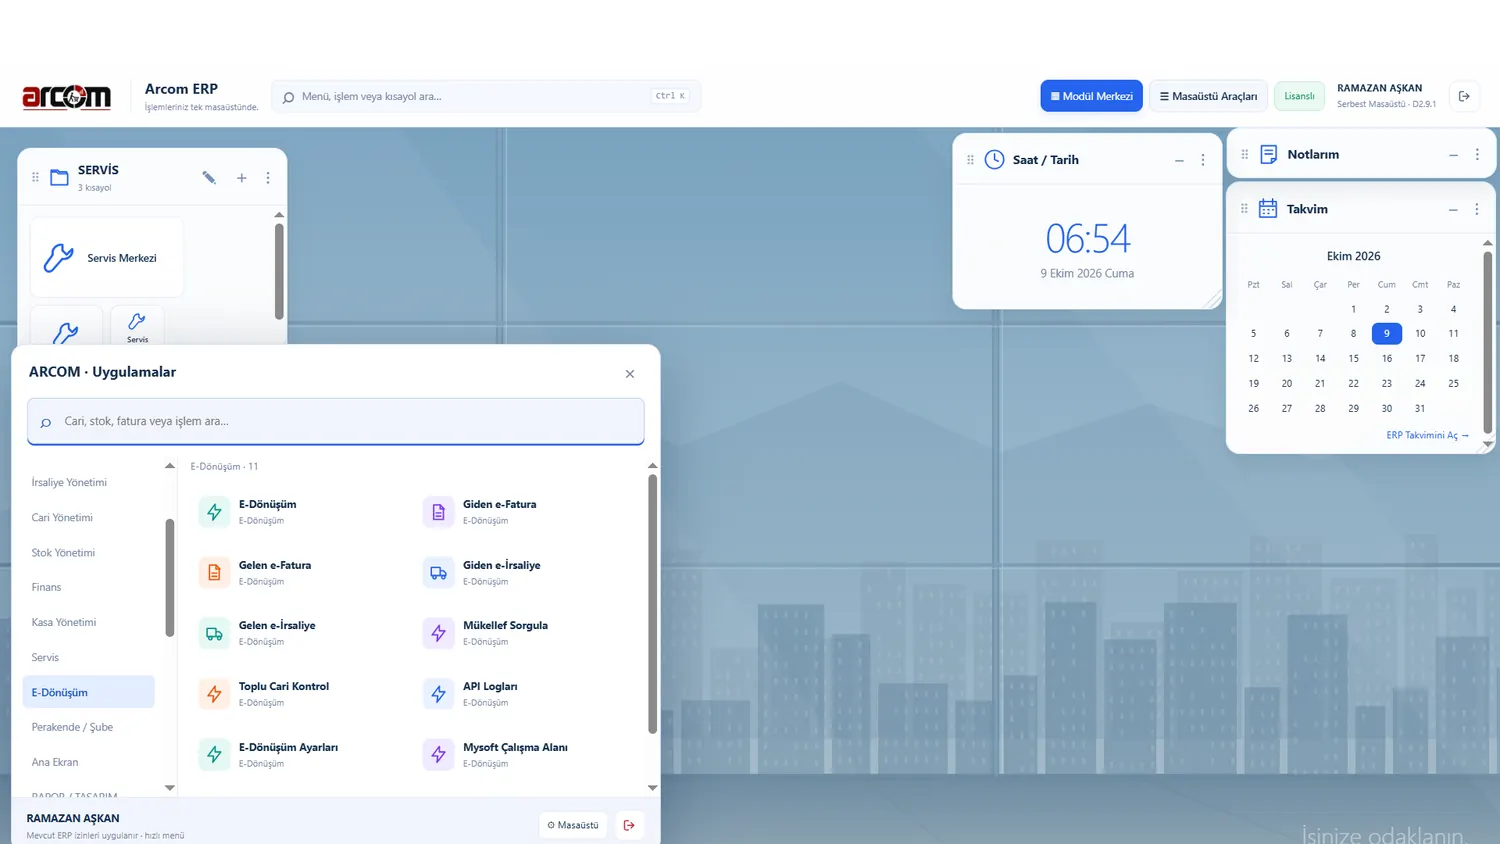1500x844 pixels.
Task: Open API Logları icon
Action: click(x=438, y=694)
